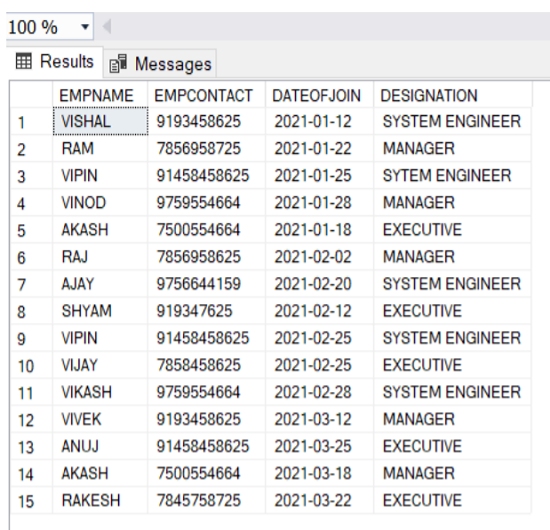Select the AJAY name cell
Viewport: 550px width, 530px height.
click(x=100, y=284)
